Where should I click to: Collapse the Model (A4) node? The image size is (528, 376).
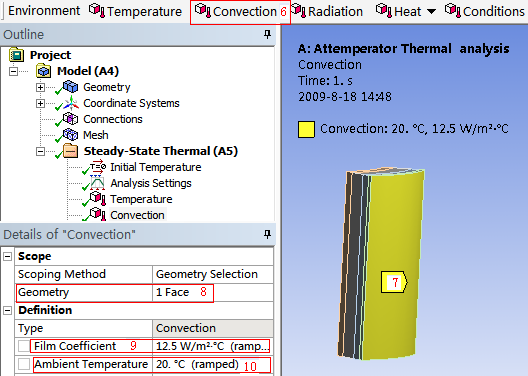click(x=13, y=71)
